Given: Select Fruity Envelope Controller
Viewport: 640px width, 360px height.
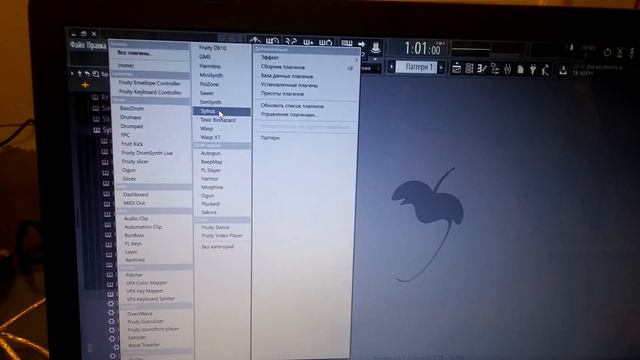Looking at the screenshot, I should (x=149, y=83).
